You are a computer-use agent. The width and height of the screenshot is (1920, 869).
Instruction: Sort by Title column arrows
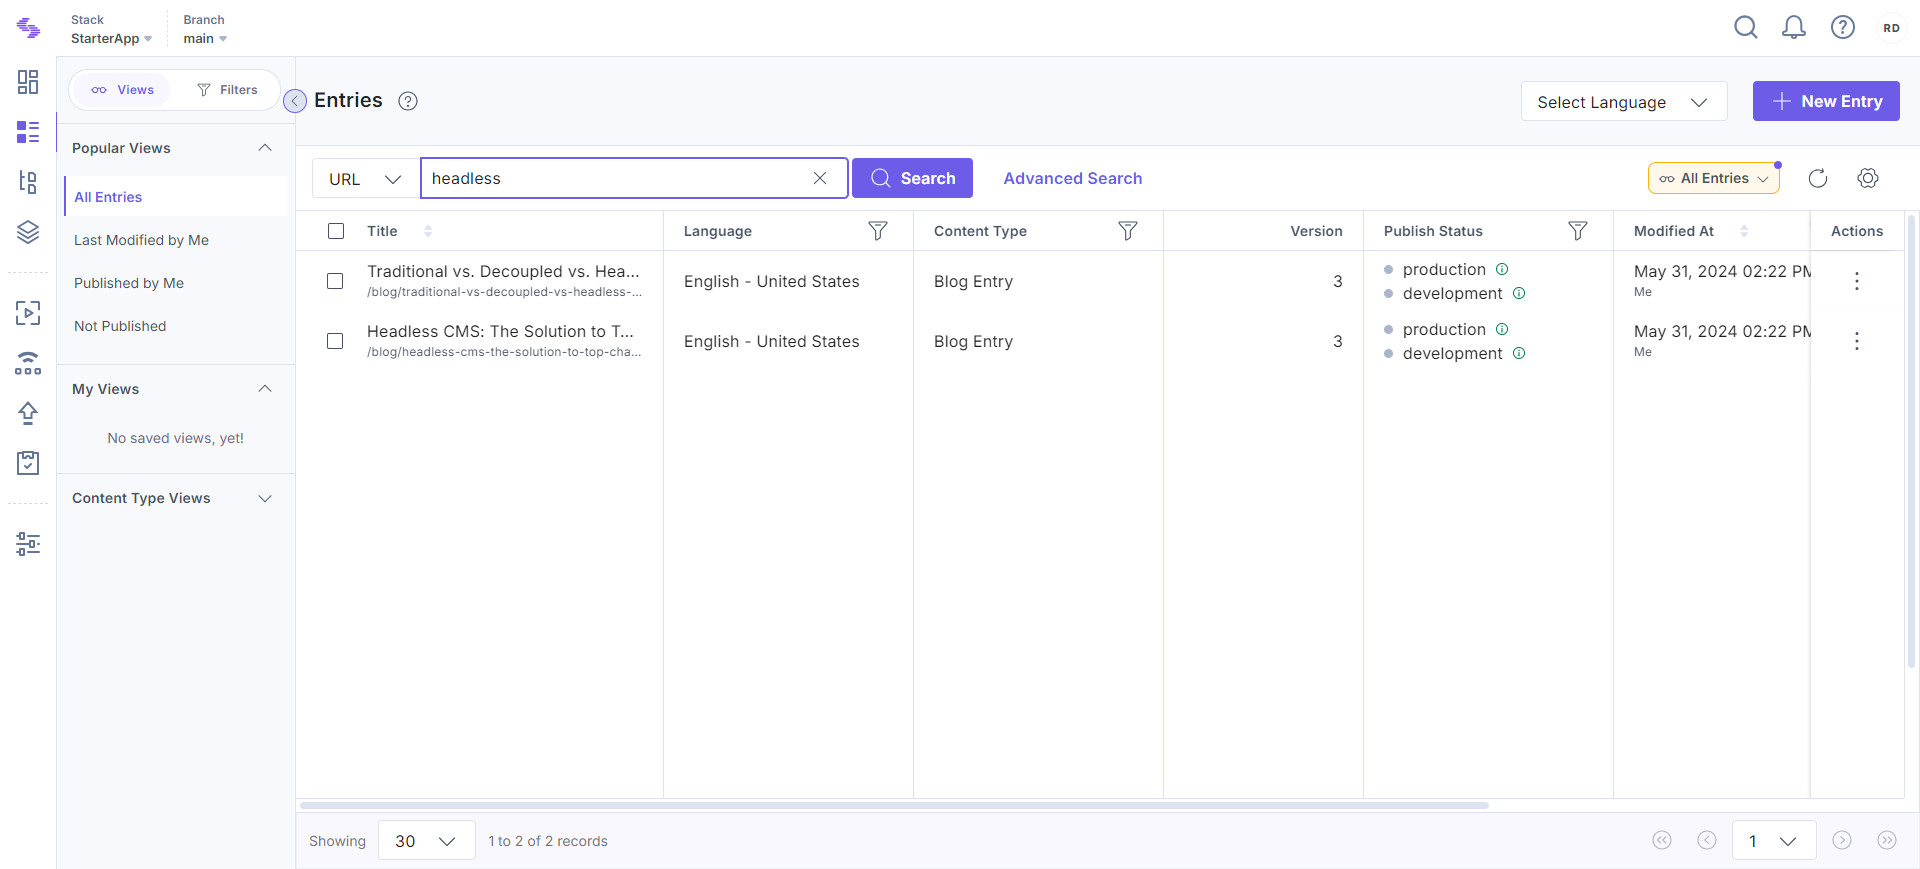click(428, 231)
